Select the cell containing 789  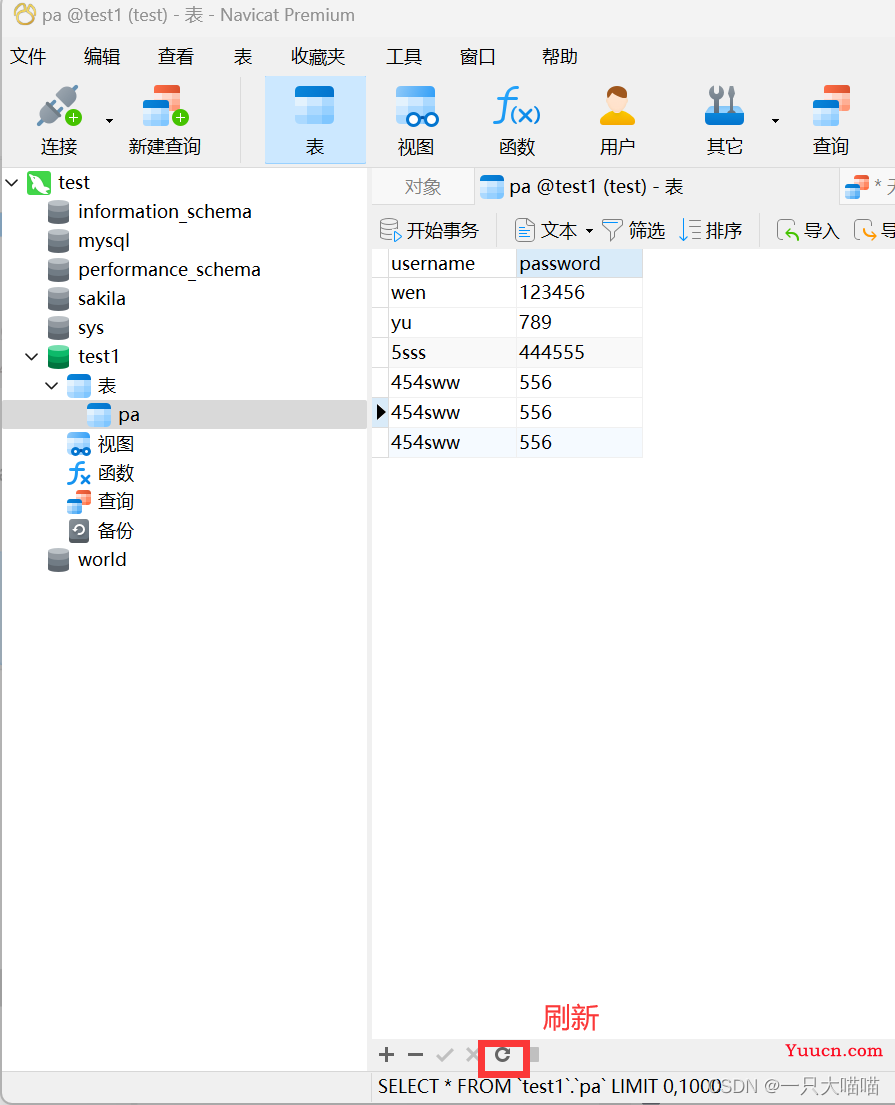pos(579,323)
